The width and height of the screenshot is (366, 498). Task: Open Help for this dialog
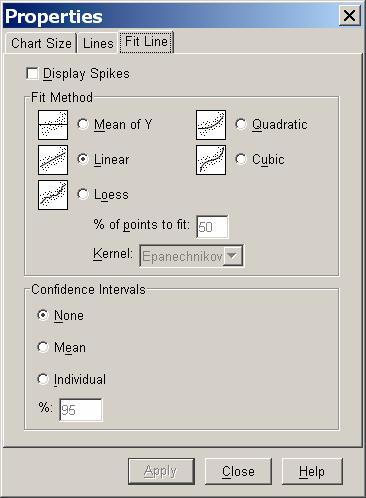(x=312, y=471)
